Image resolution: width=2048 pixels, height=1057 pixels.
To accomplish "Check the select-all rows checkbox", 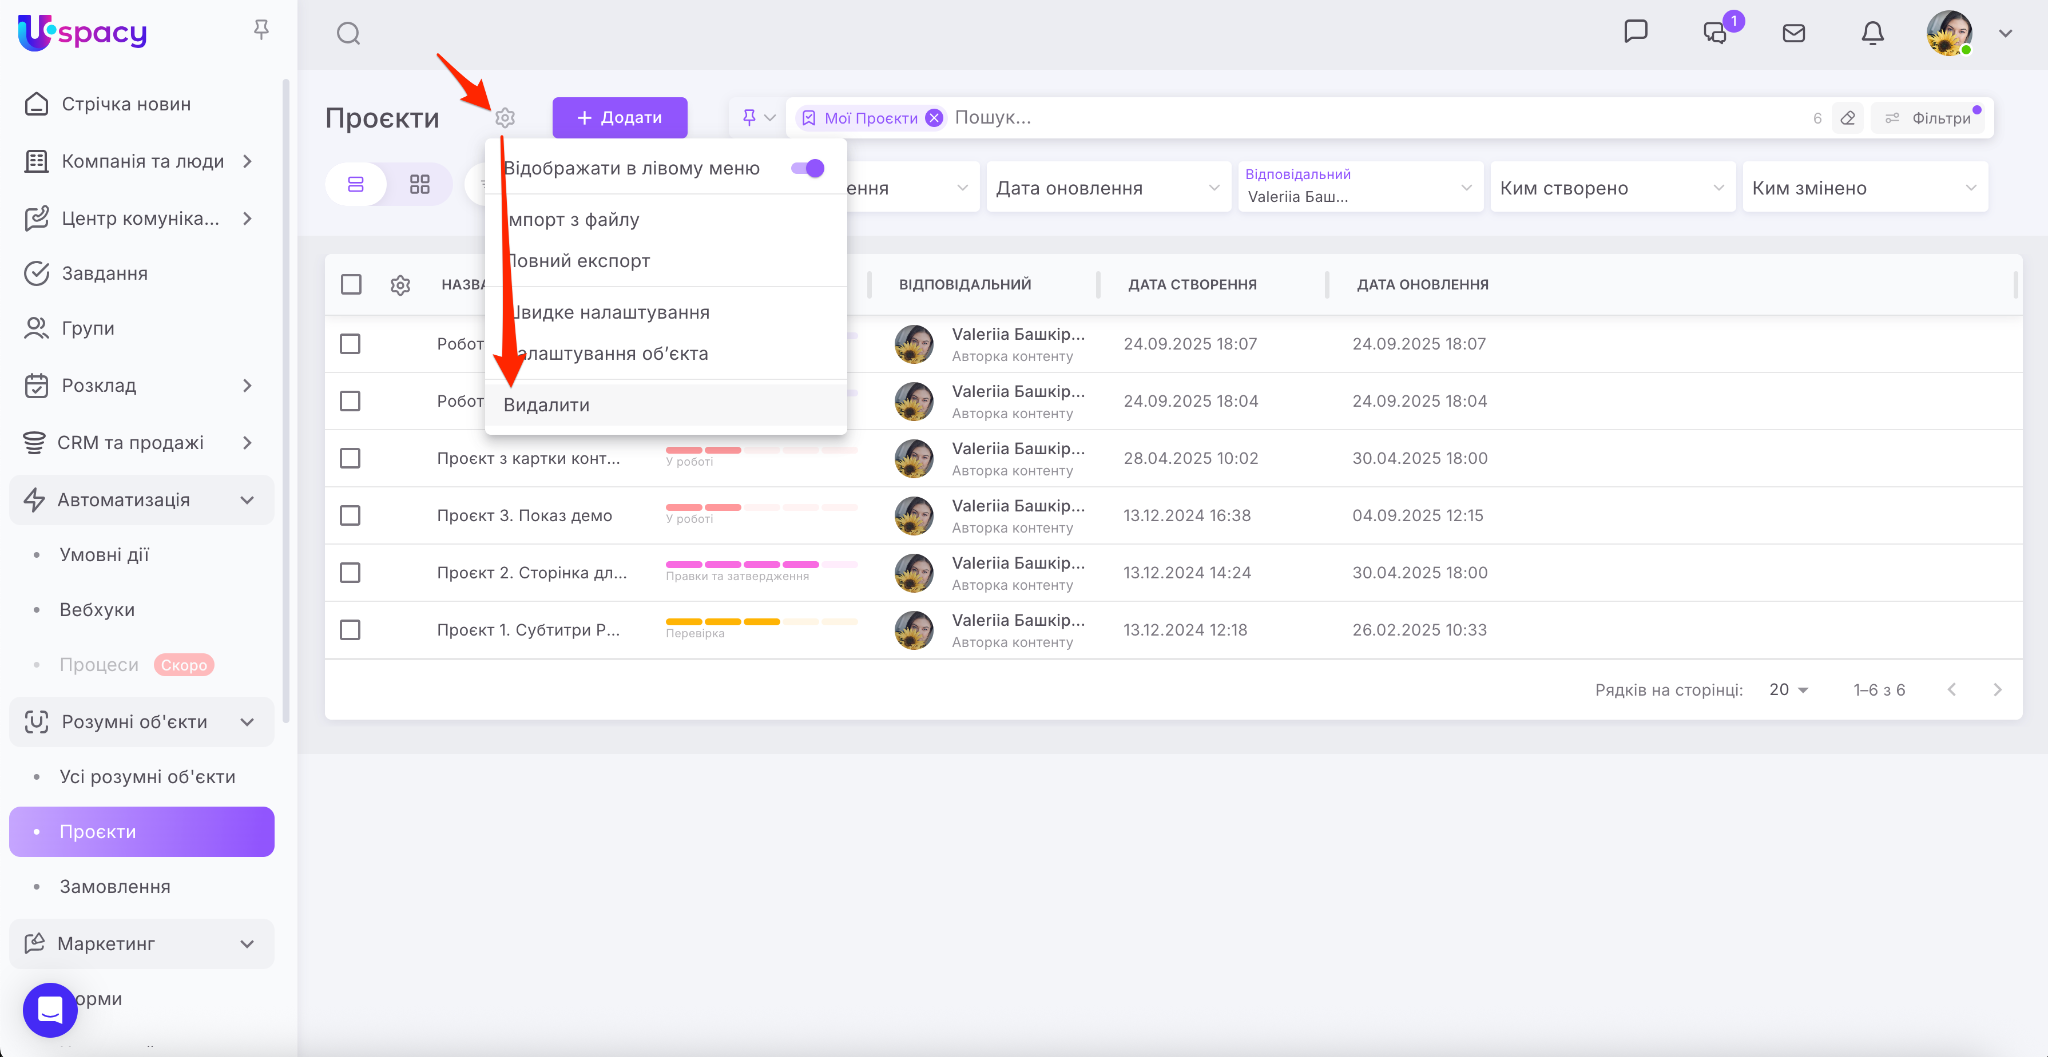I will (351, 285).
